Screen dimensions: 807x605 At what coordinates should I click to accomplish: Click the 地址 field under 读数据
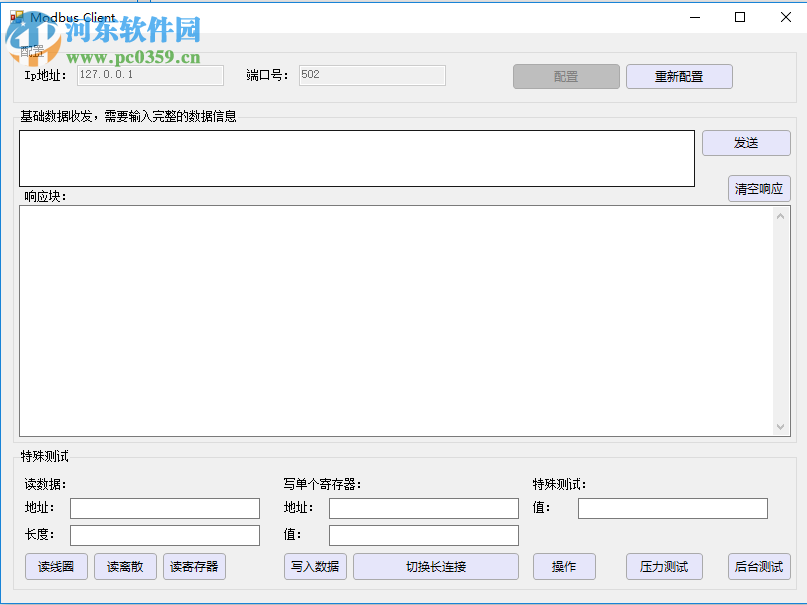[x=164, y=508]
